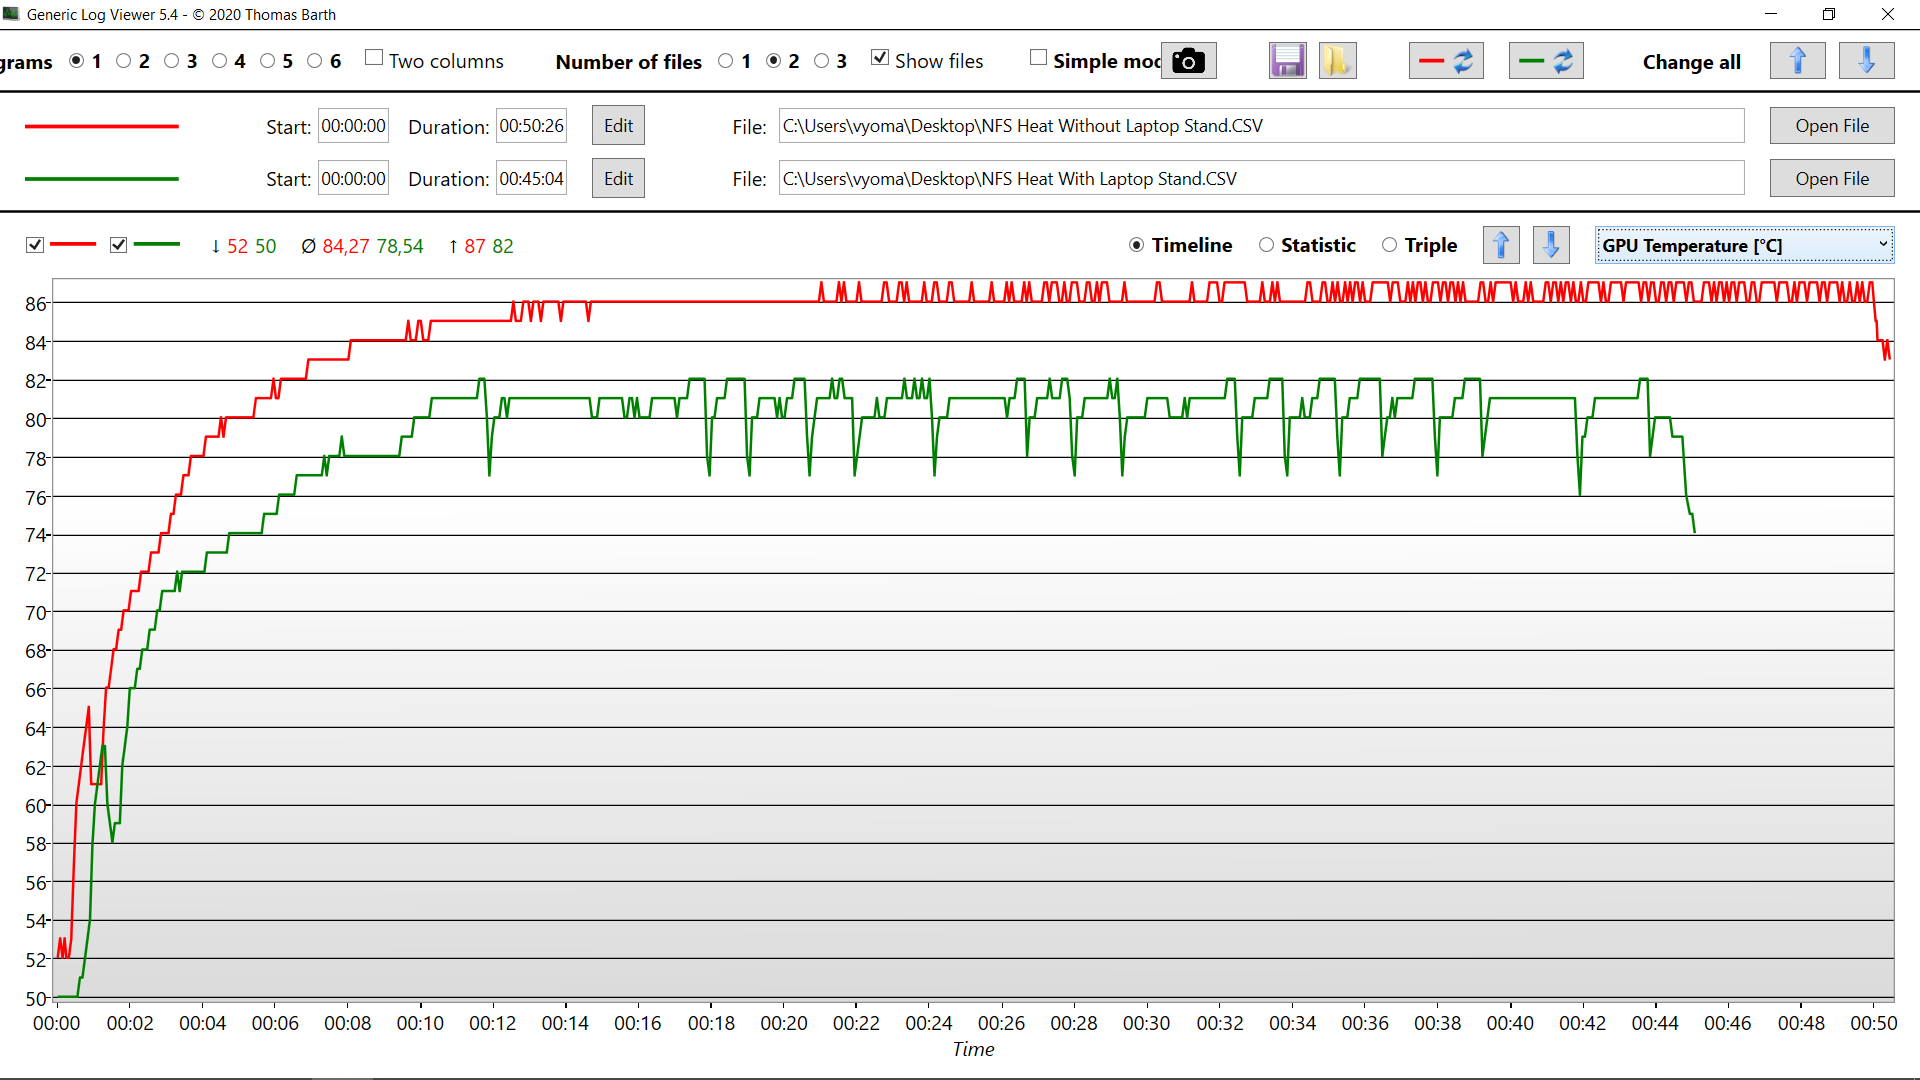Image resolution: width=1920 pixels, height=1080 pixels.
Task: Click the up arrow beside Triple option
Action: 1501,245
